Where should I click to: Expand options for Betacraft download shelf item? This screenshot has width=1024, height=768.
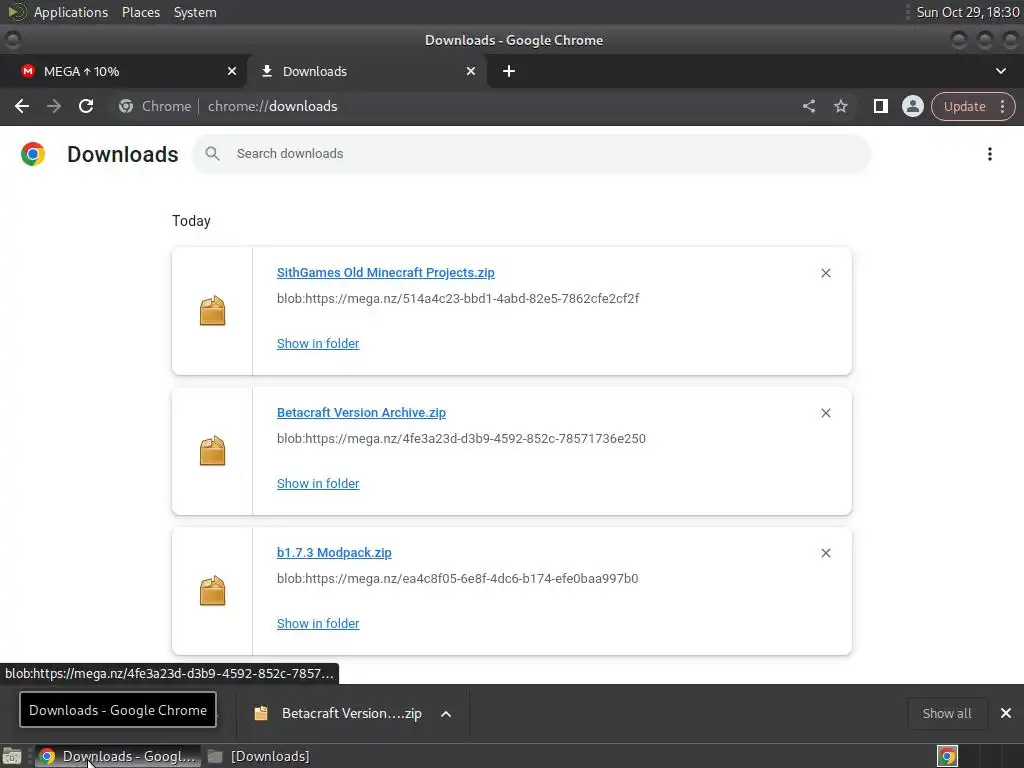(x=446, y=714)
